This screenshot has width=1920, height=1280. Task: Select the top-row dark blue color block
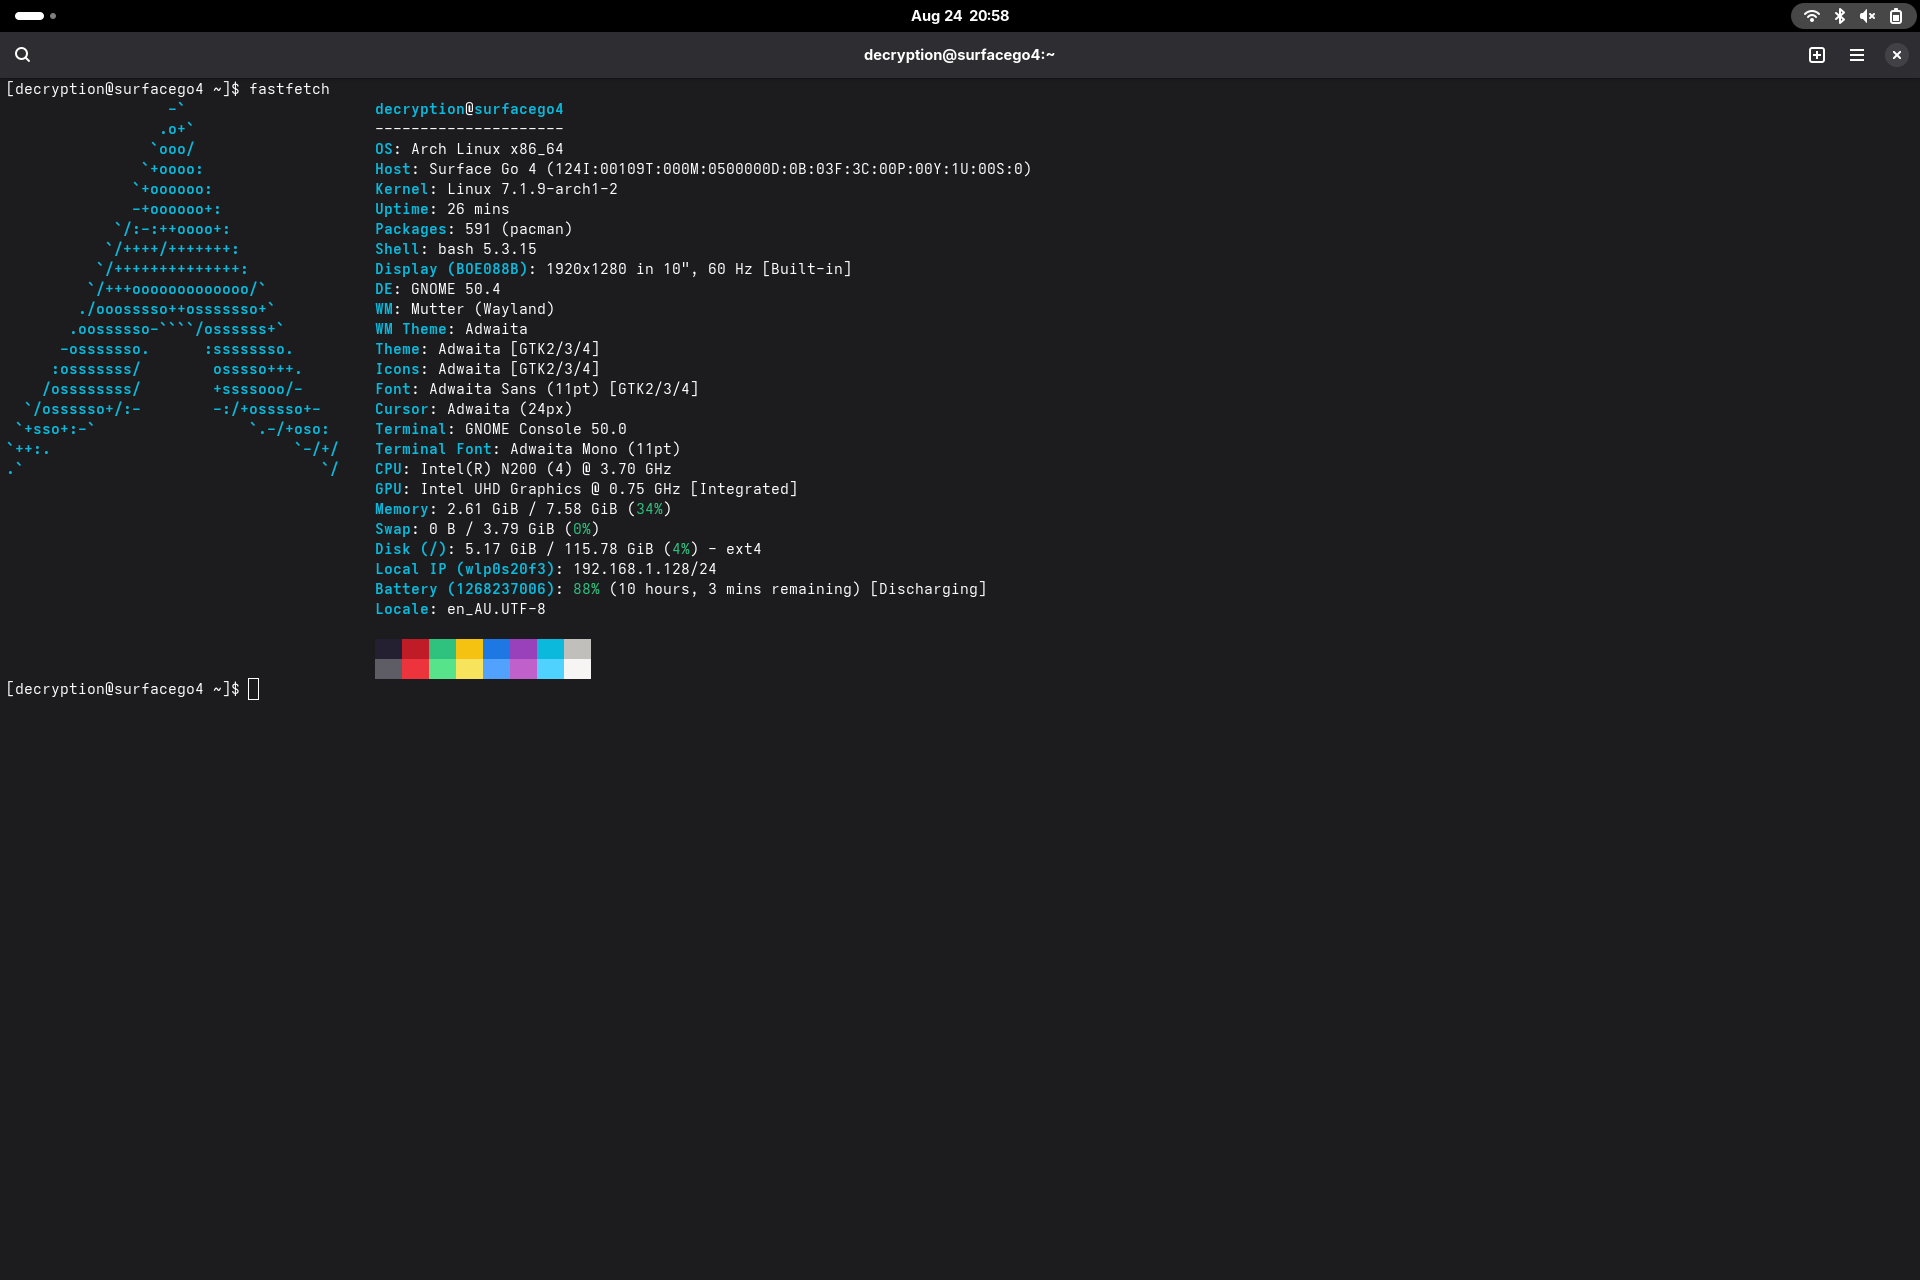pyautogui.click(x=496, y=649)
